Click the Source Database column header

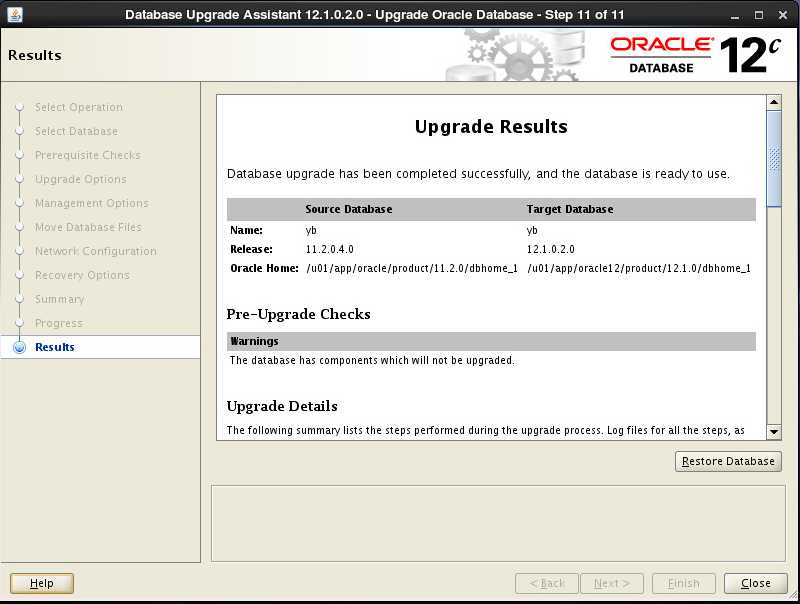(x=349, y=209)
